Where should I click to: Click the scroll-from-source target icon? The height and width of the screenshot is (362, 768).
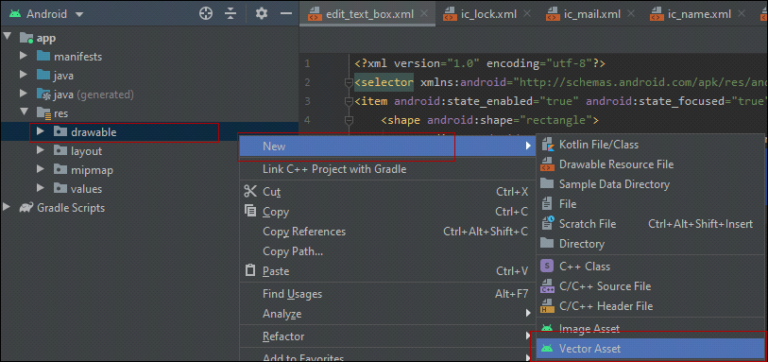(206, 14)
